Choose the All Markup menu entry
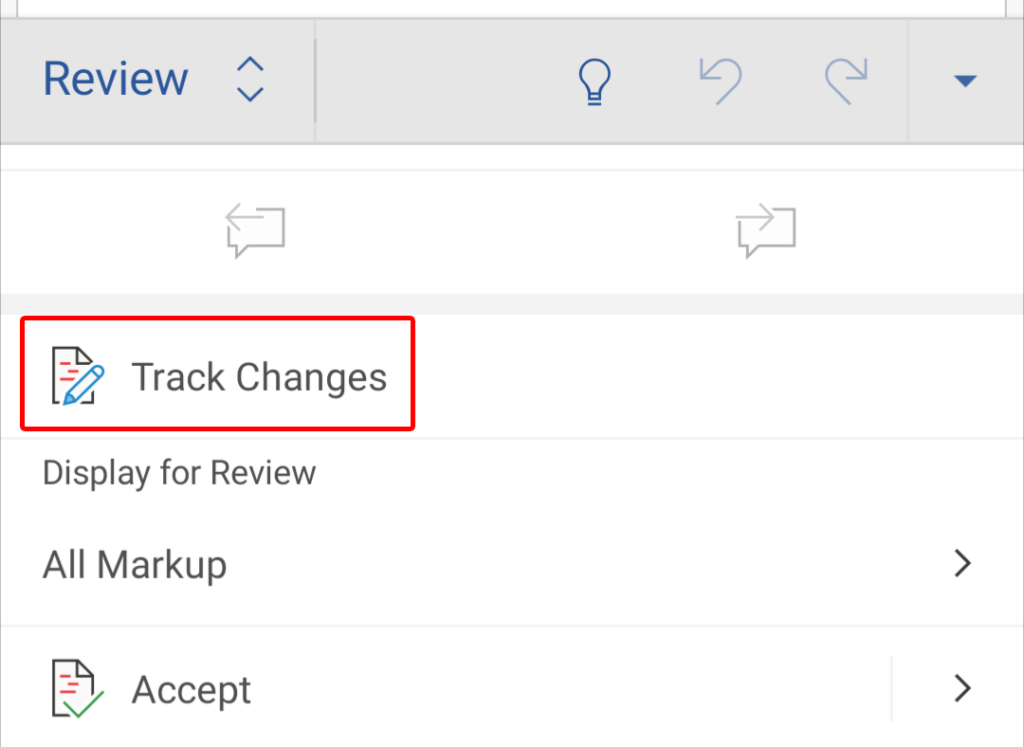The image size is (1024, 747). click(135, 565)
